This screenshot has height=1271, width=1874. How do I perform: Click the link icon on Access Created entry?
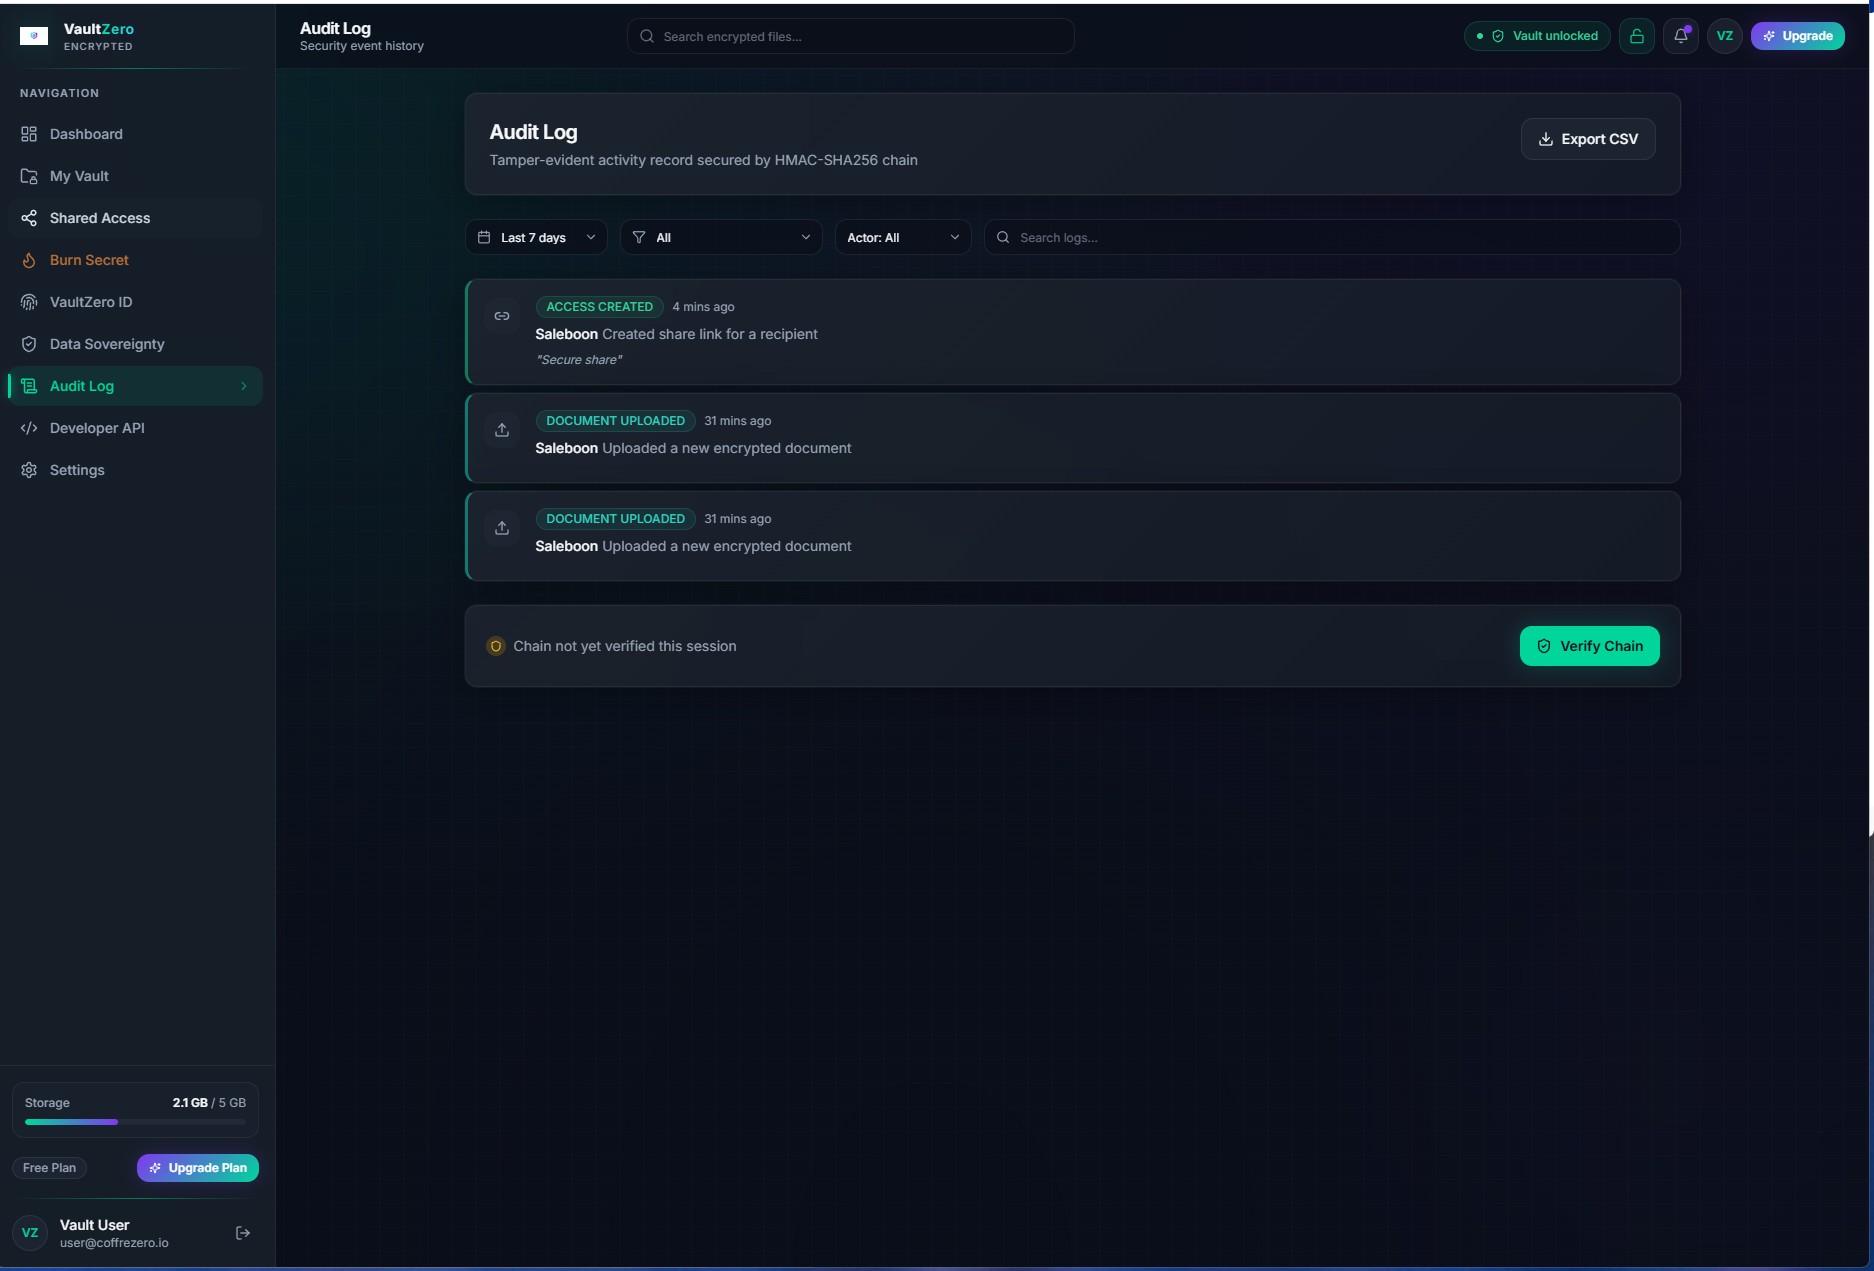coord(502,316)
